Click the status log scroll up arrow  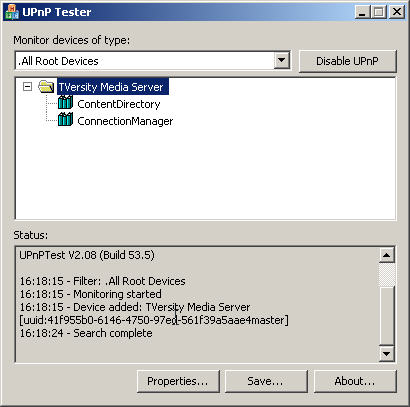point(387,255)
